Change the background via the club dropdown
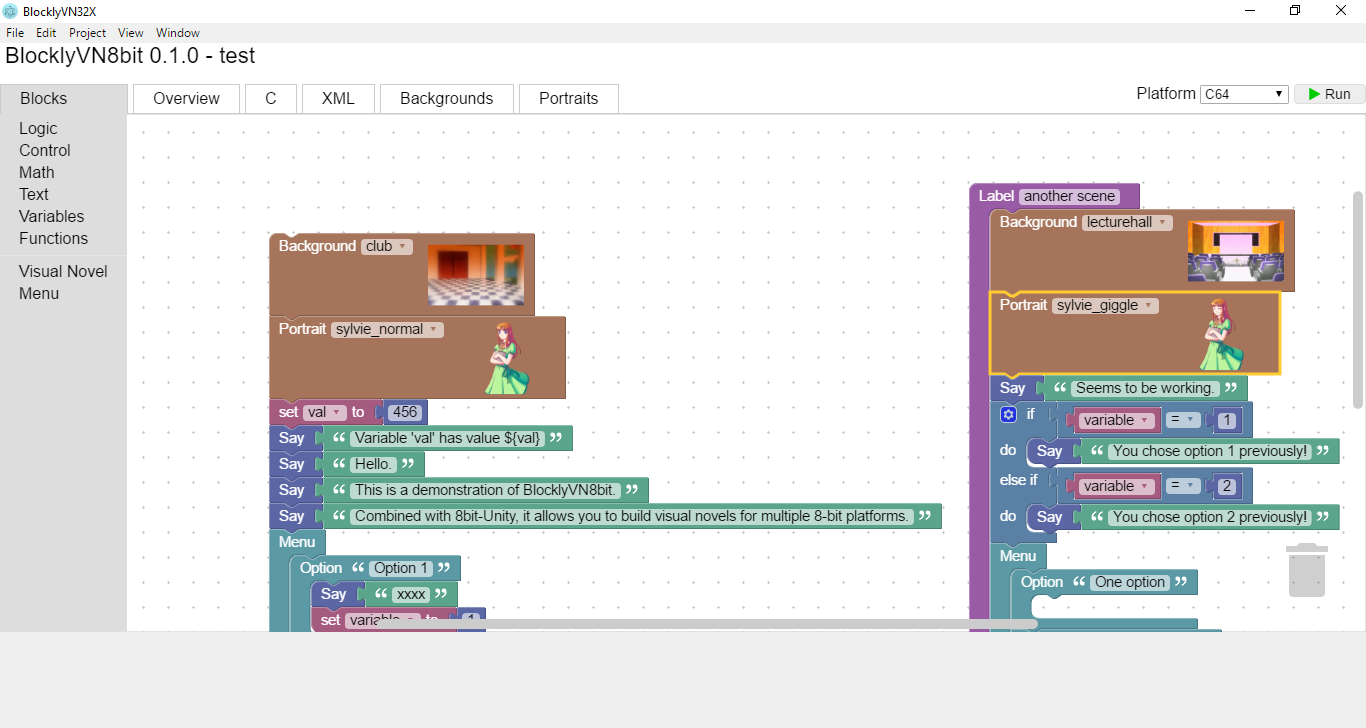Screen dimensions: 1366x728 (x=390, y=246)
